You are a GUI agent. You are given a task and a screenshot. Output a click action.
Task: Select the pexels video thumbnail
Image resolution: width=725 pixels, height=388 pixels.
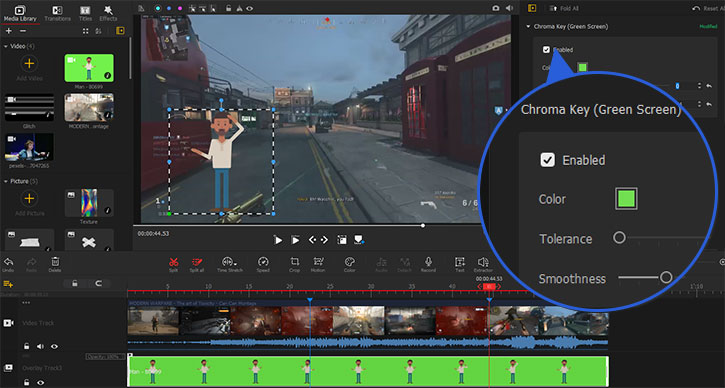(x=29, y=147)
